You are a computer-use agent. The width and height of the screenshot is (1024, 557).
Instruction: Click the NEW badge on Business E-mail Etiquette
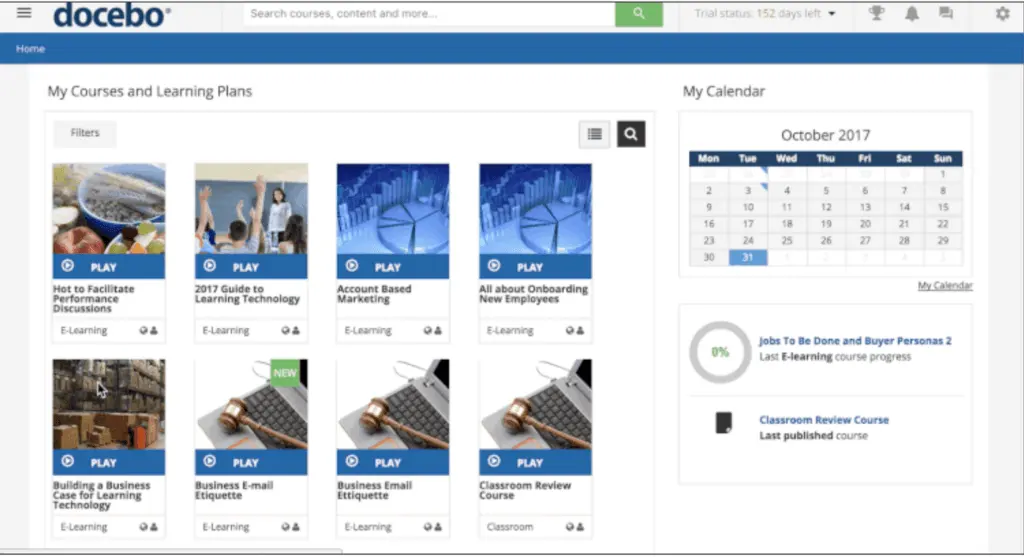285,373
